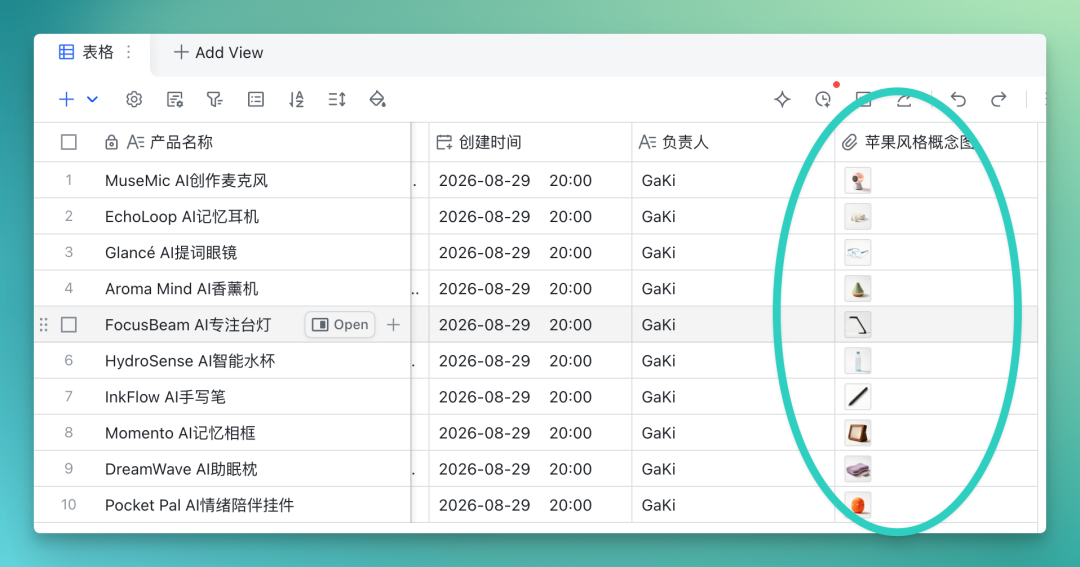1080x567 pixels.
Task: Open the row height icon
Action: pyautogui.click(x=337, y=100)
